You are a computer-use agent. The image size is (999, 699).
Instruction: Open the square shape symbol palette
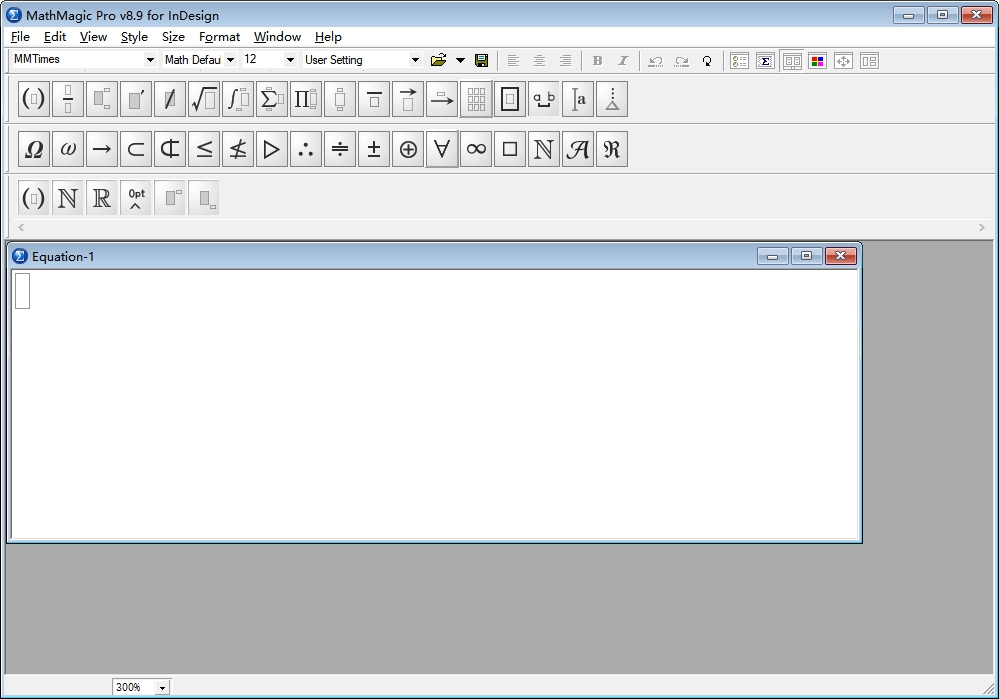click(x=510, y=149)
